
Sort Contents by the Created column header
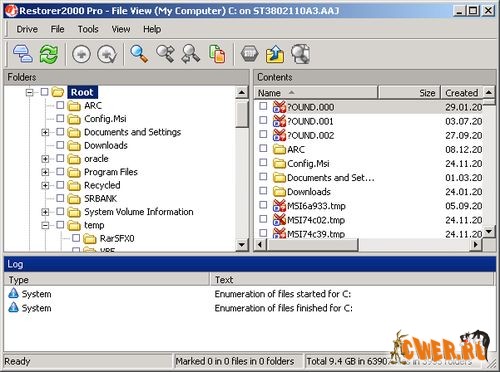click(x=462, y=93)
